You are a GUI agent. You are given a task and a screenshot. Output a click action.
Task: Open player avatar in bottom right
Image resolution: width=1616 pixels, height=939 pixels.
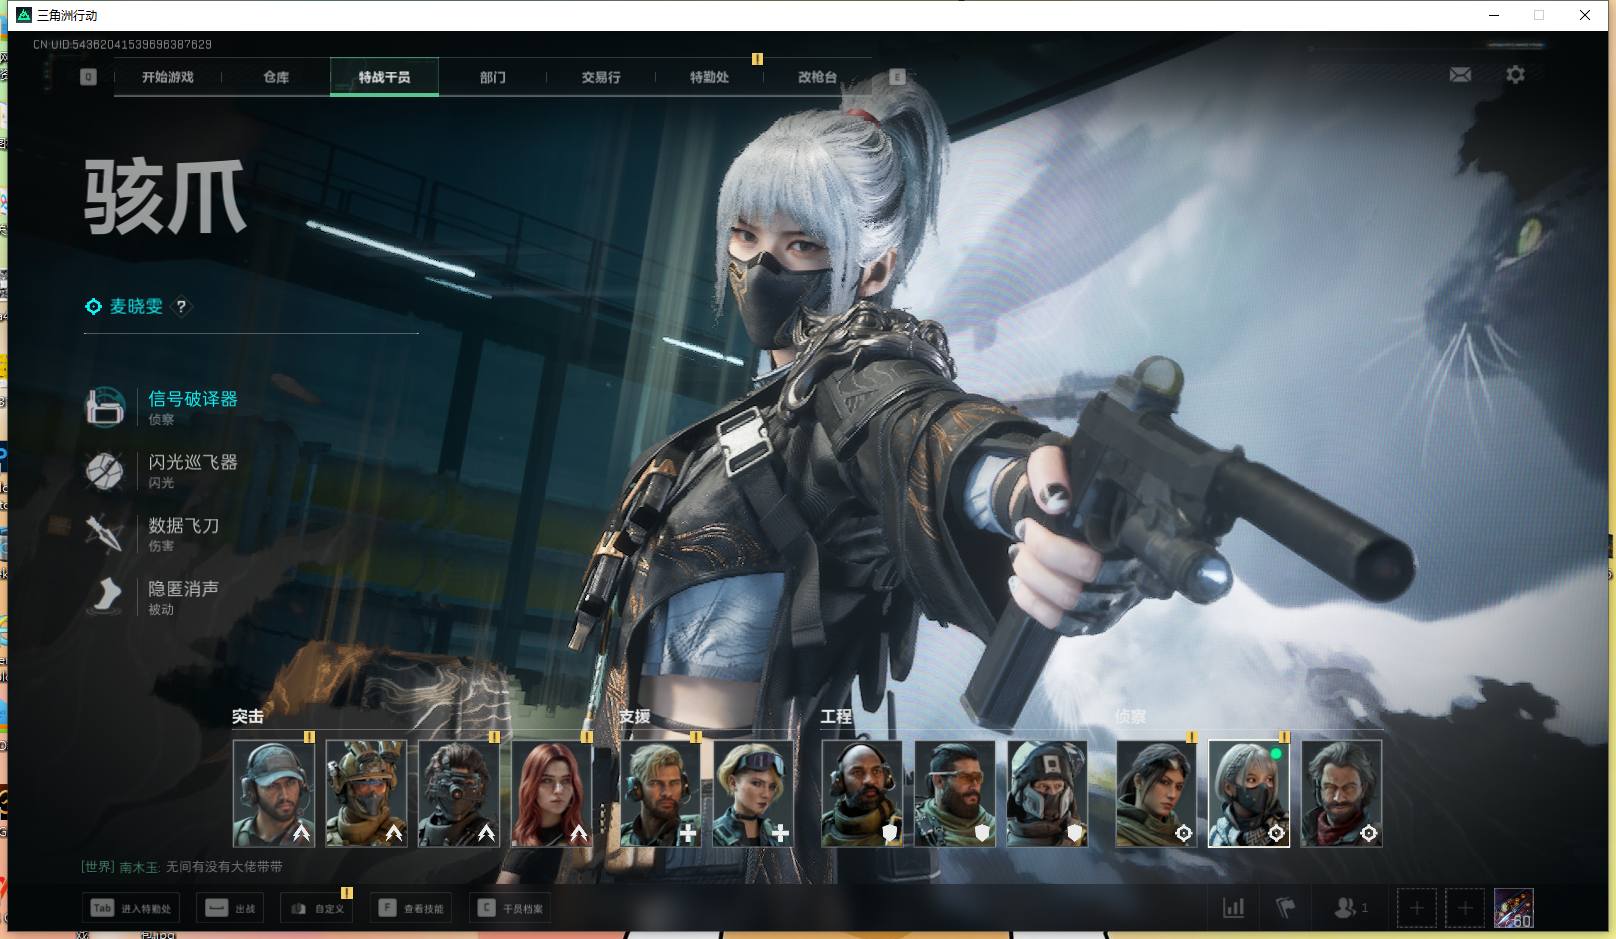pos(1513,908)
